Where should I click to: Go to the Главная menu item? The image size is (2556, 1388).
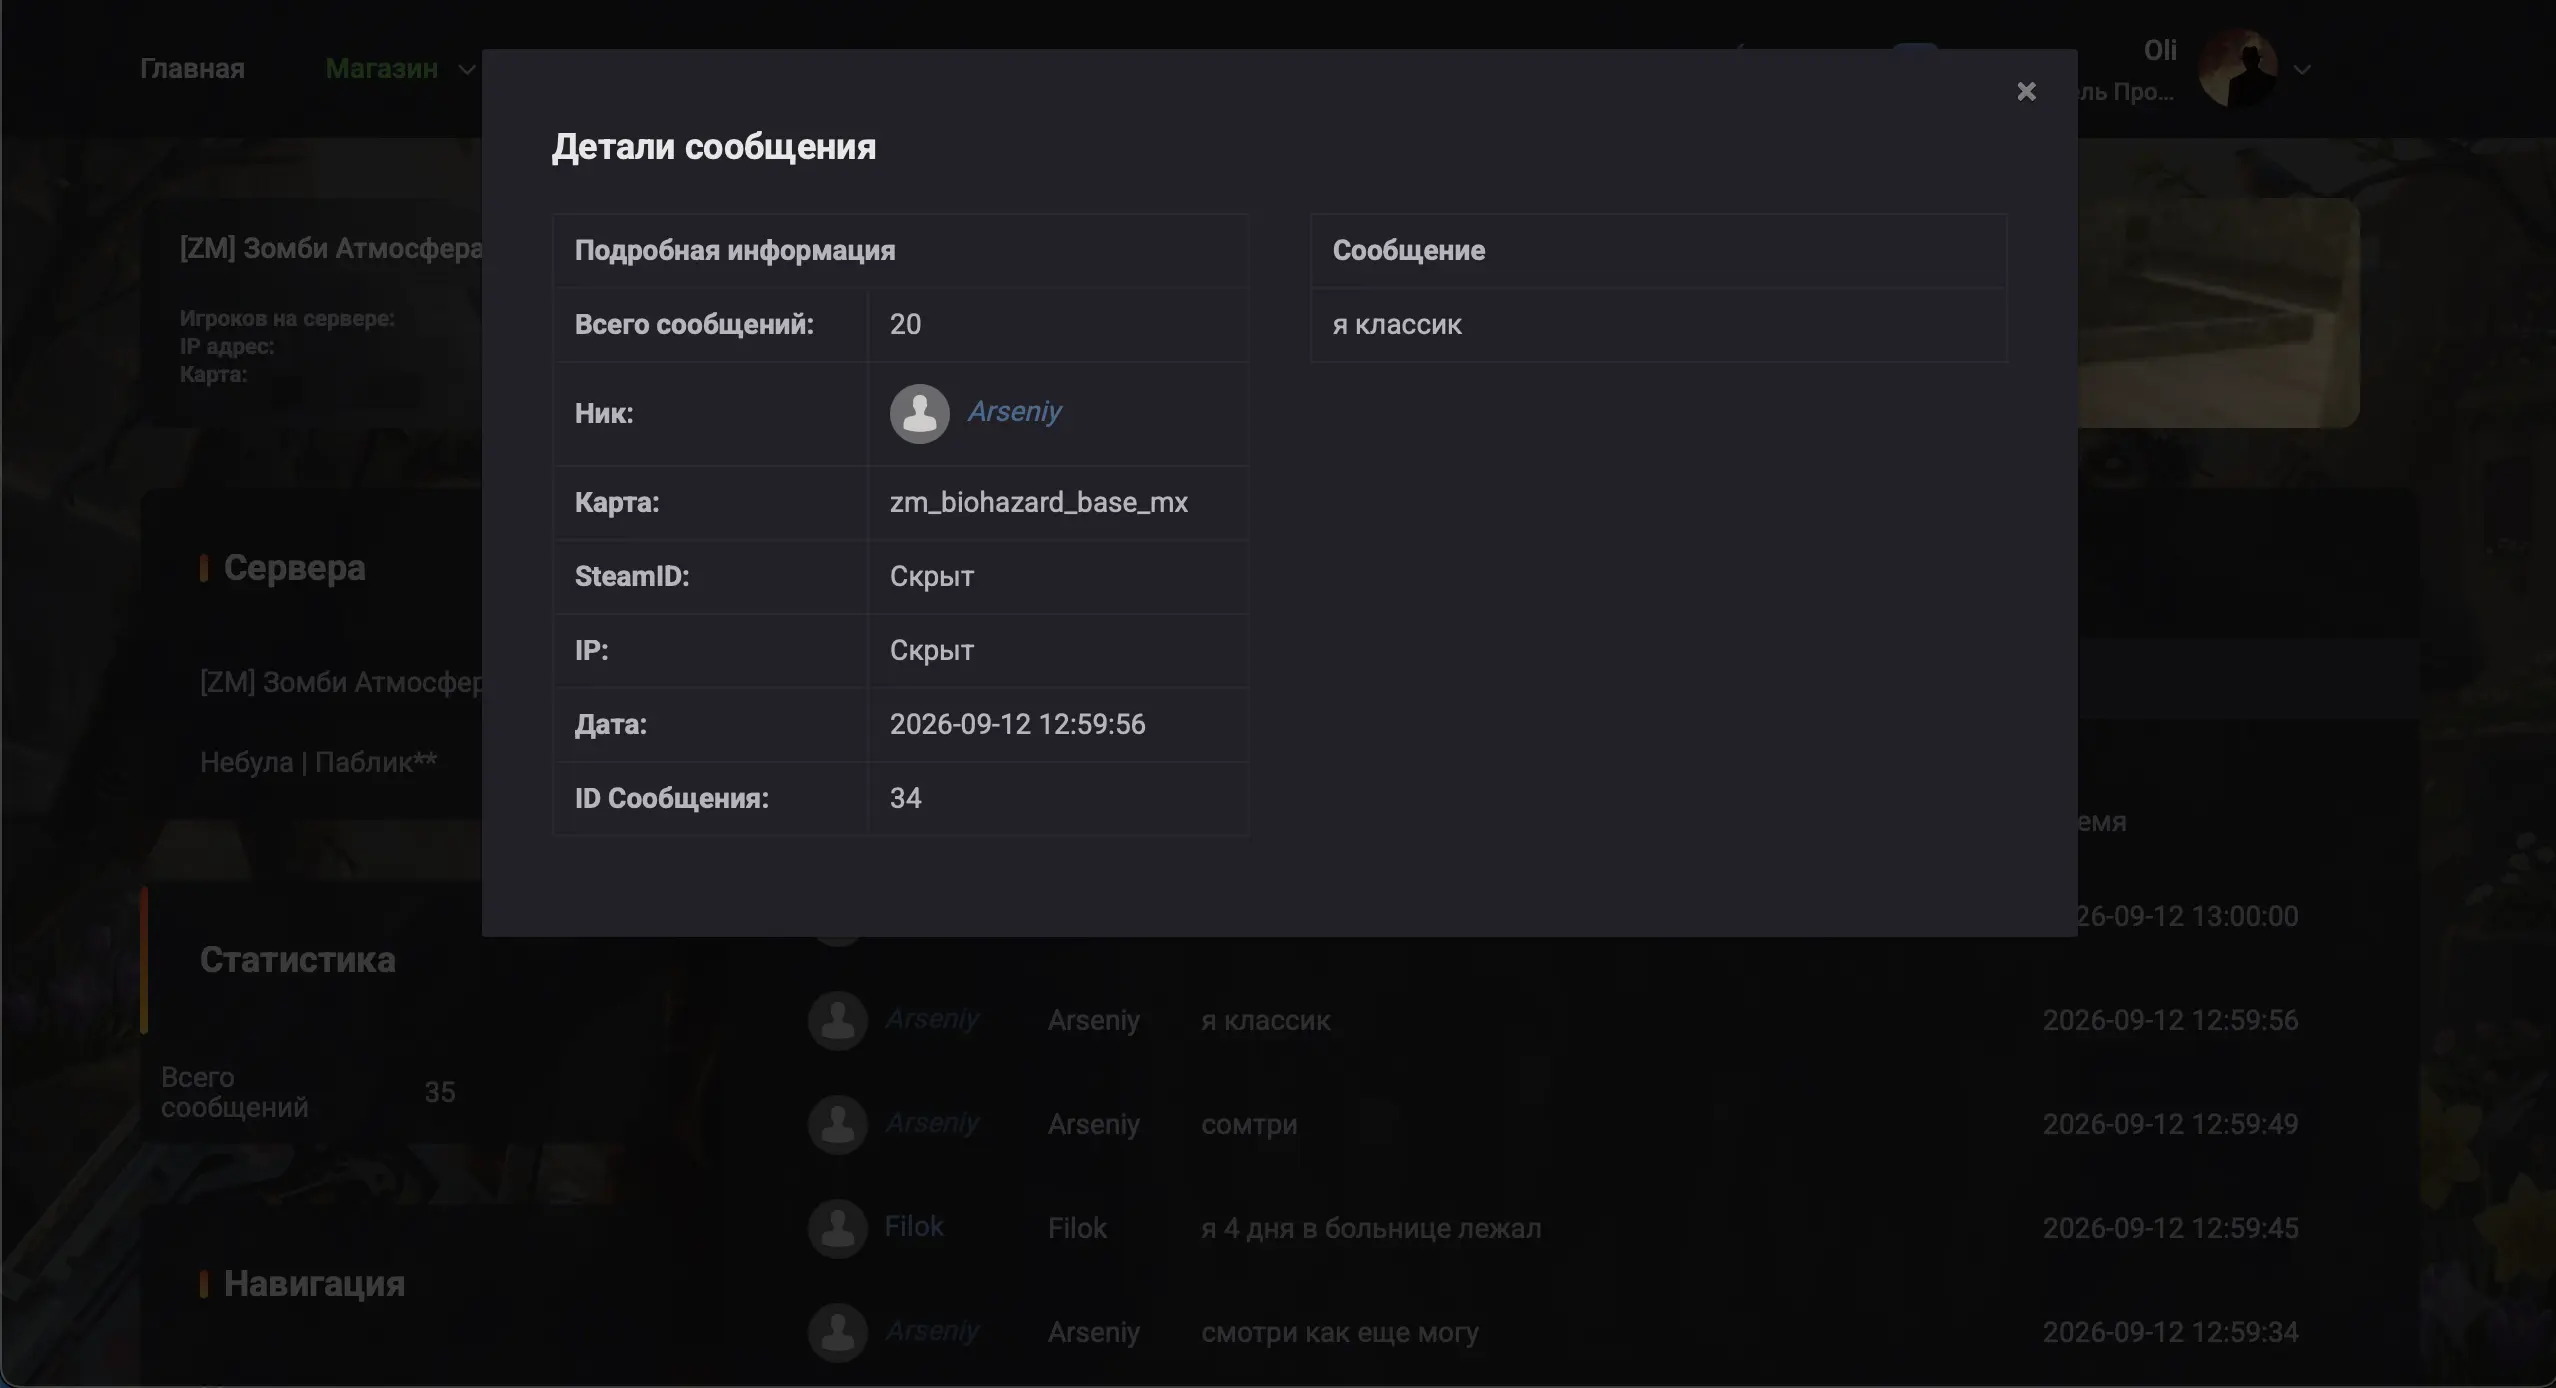point(192,68)
